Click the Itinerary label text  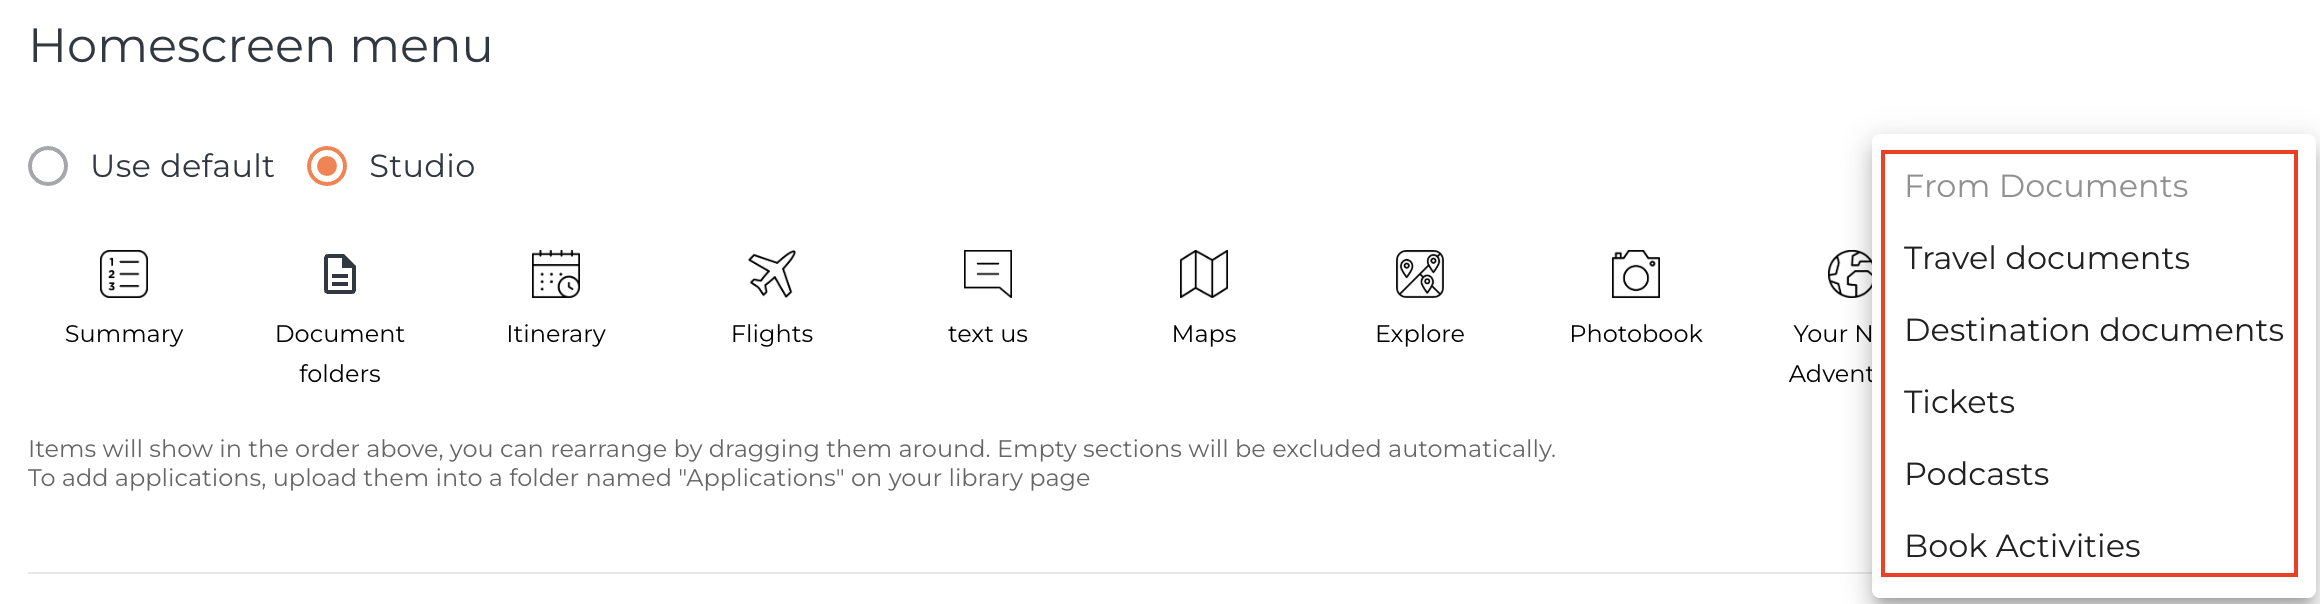pos(556,334)
